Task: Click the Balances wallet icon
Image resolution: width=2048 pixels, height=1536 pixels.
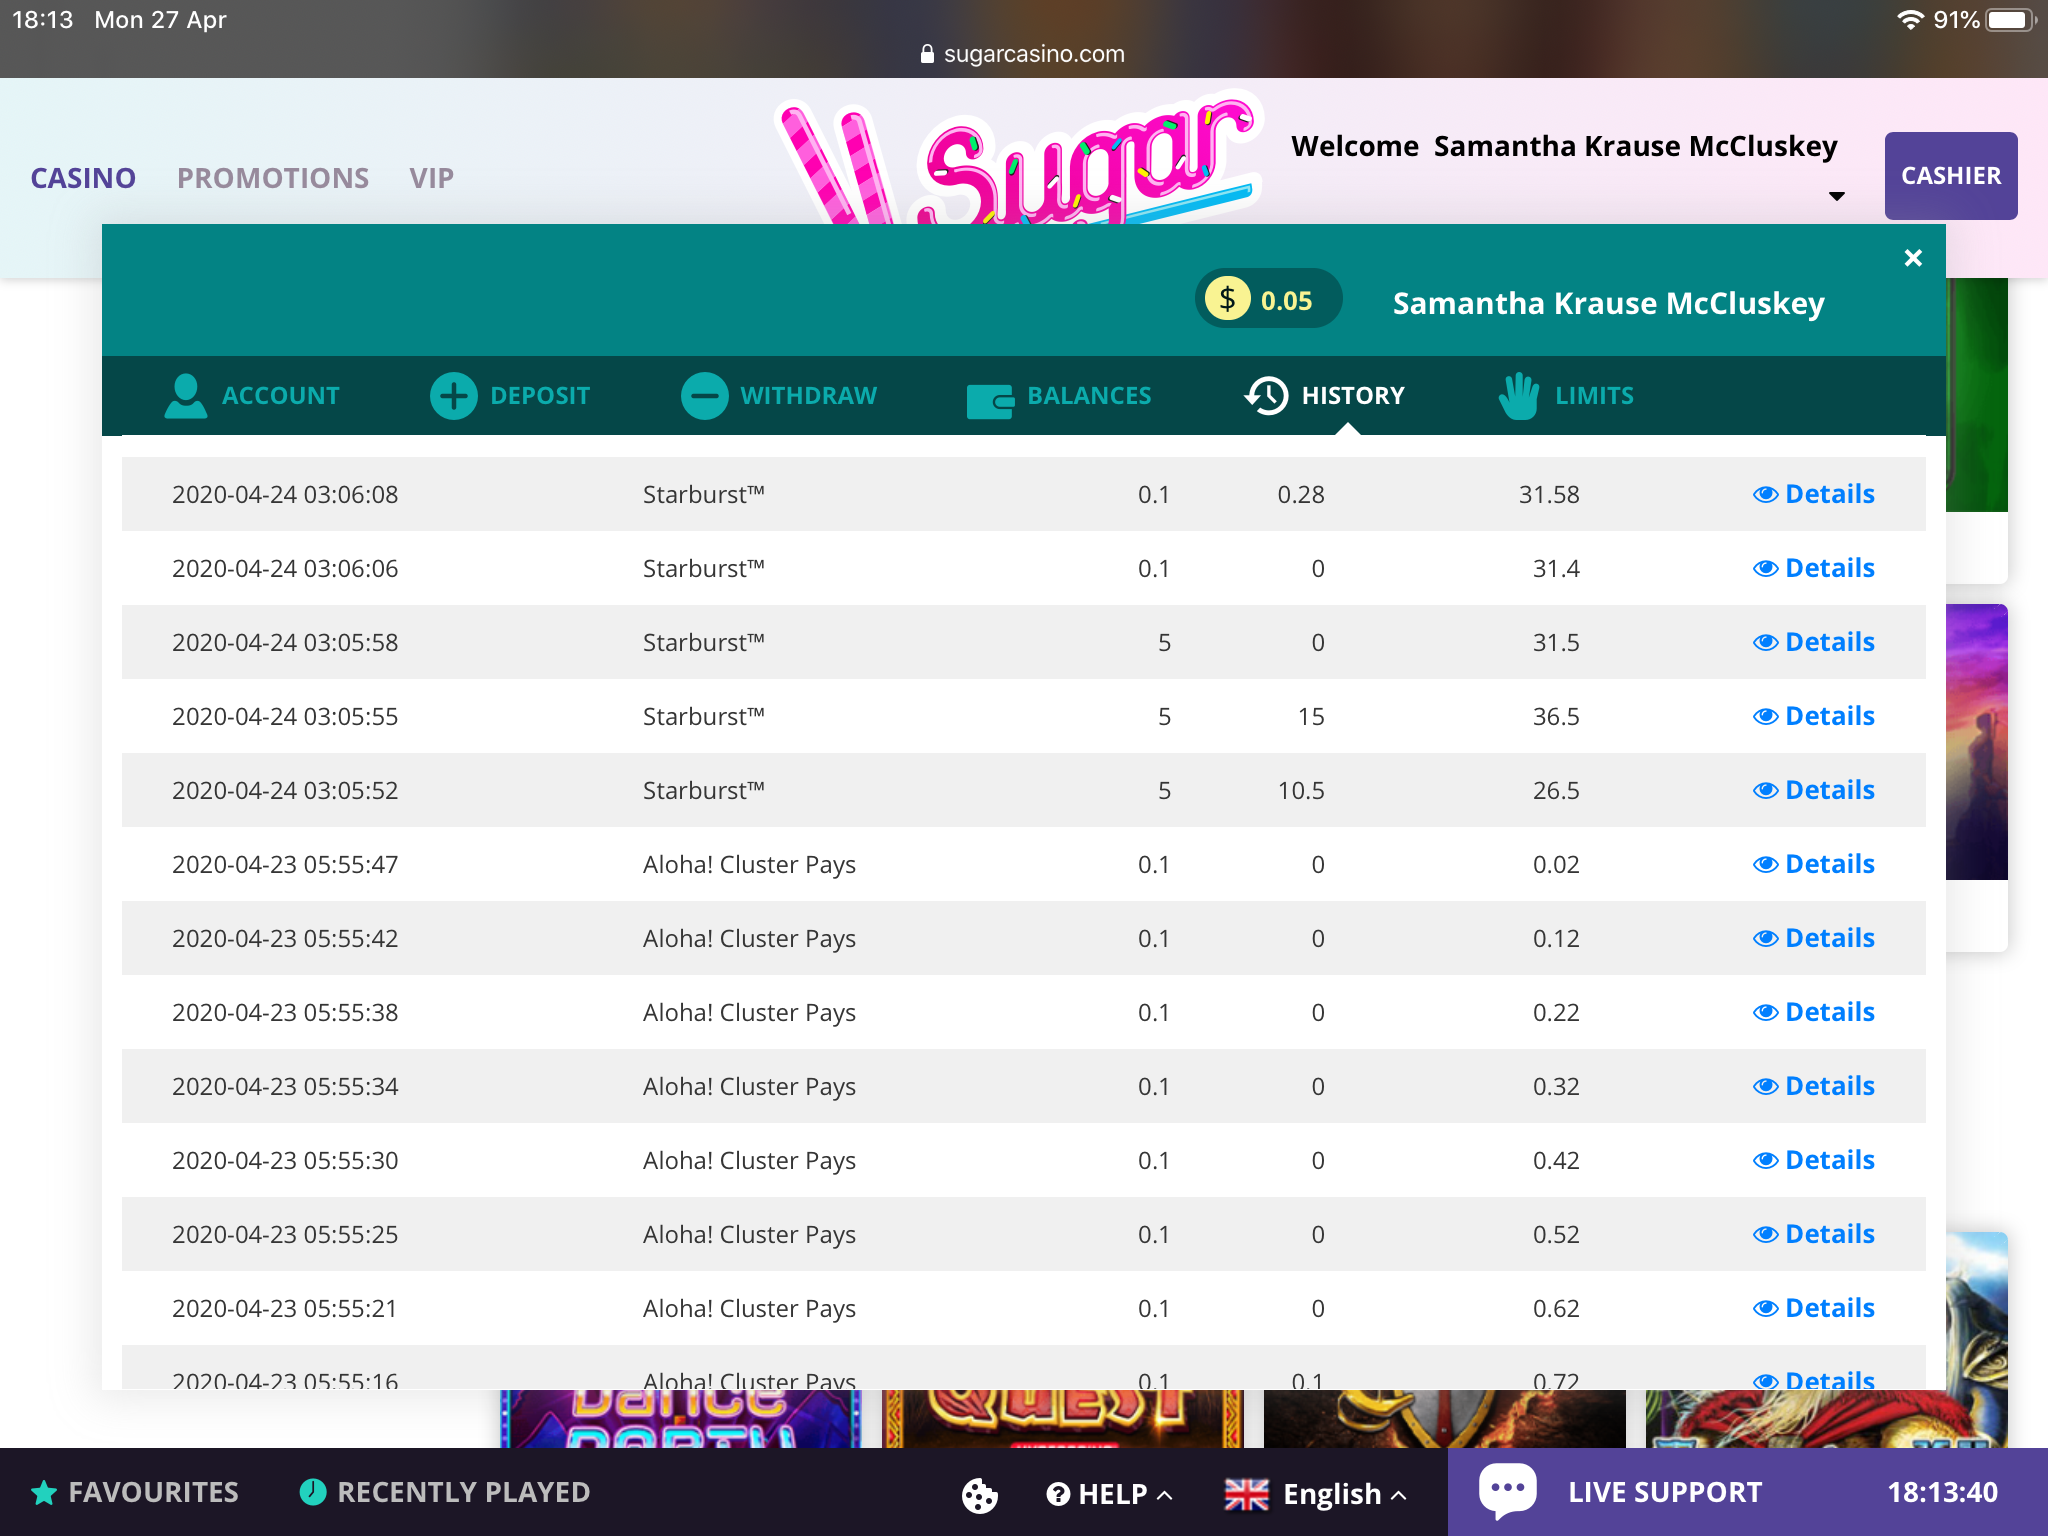Action: (x=990, y=400)
